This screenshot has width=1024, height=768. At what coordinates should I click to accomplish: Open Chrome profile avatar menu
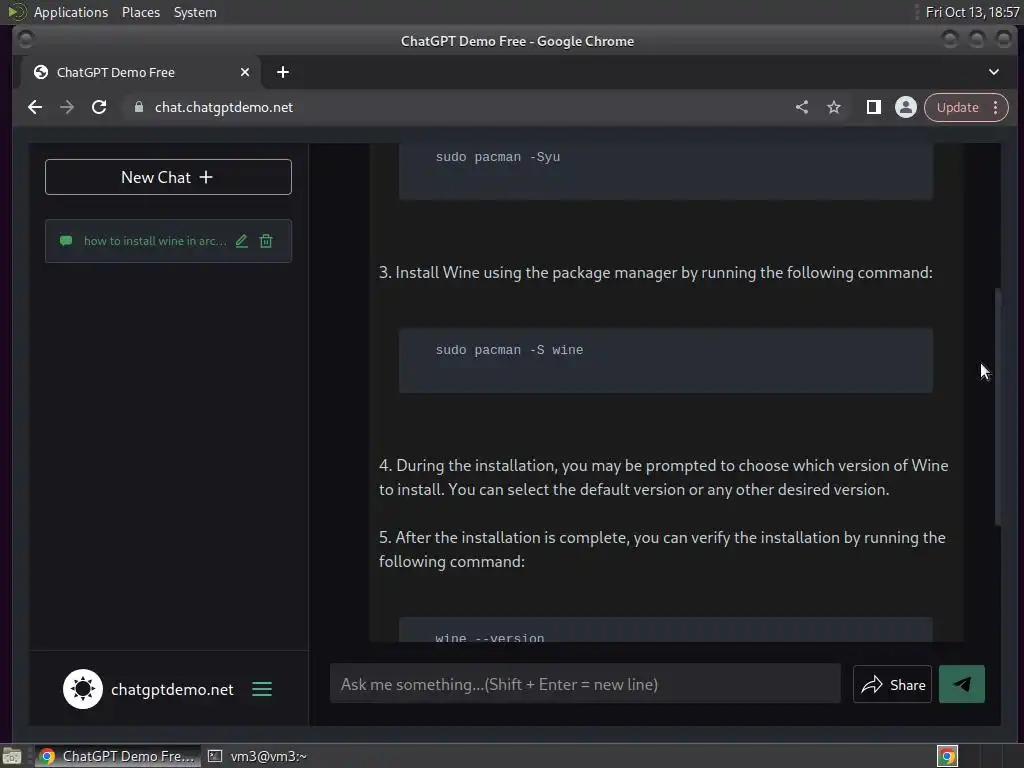(906, 107)
